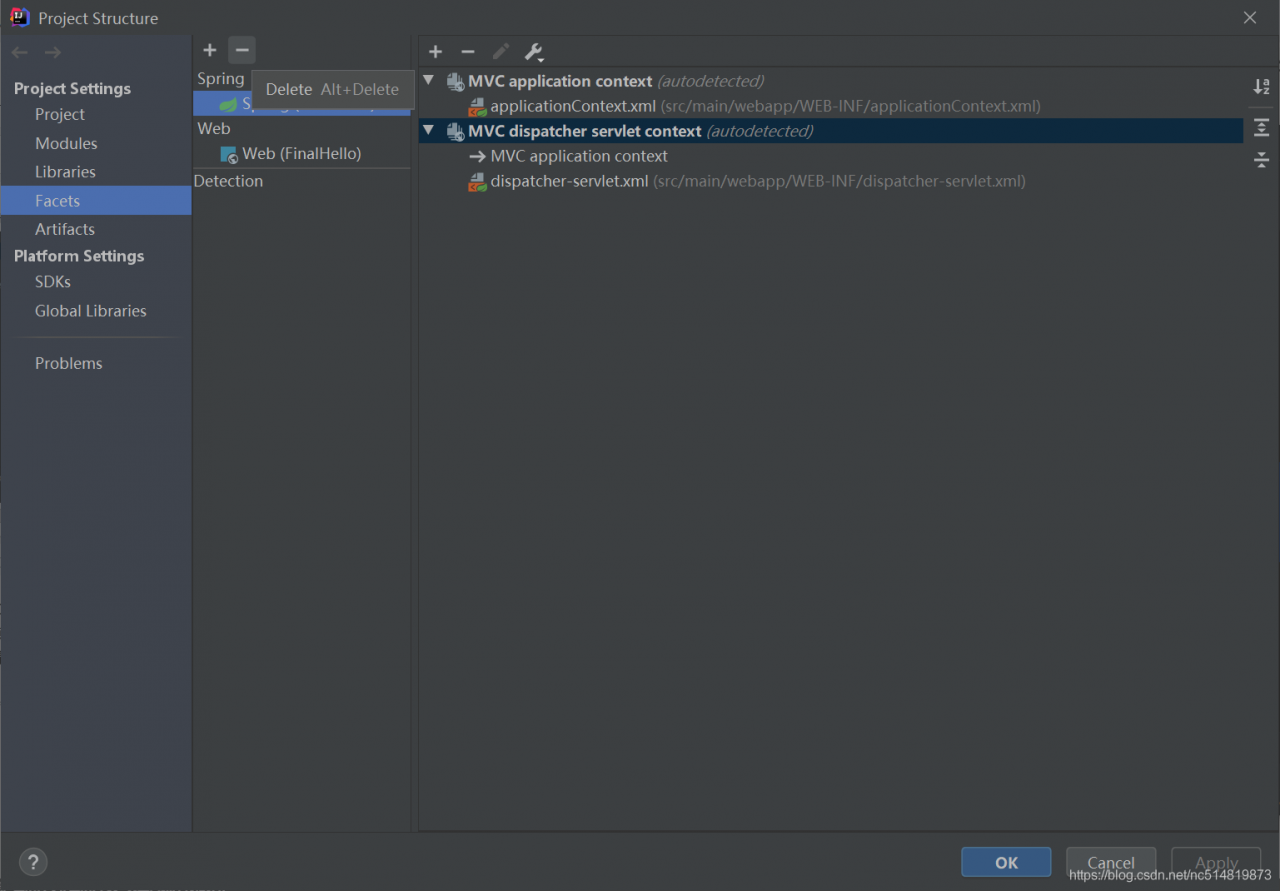Click the OK button
The width and height of the screenshot is (1280, 891).
(1006, 862)
